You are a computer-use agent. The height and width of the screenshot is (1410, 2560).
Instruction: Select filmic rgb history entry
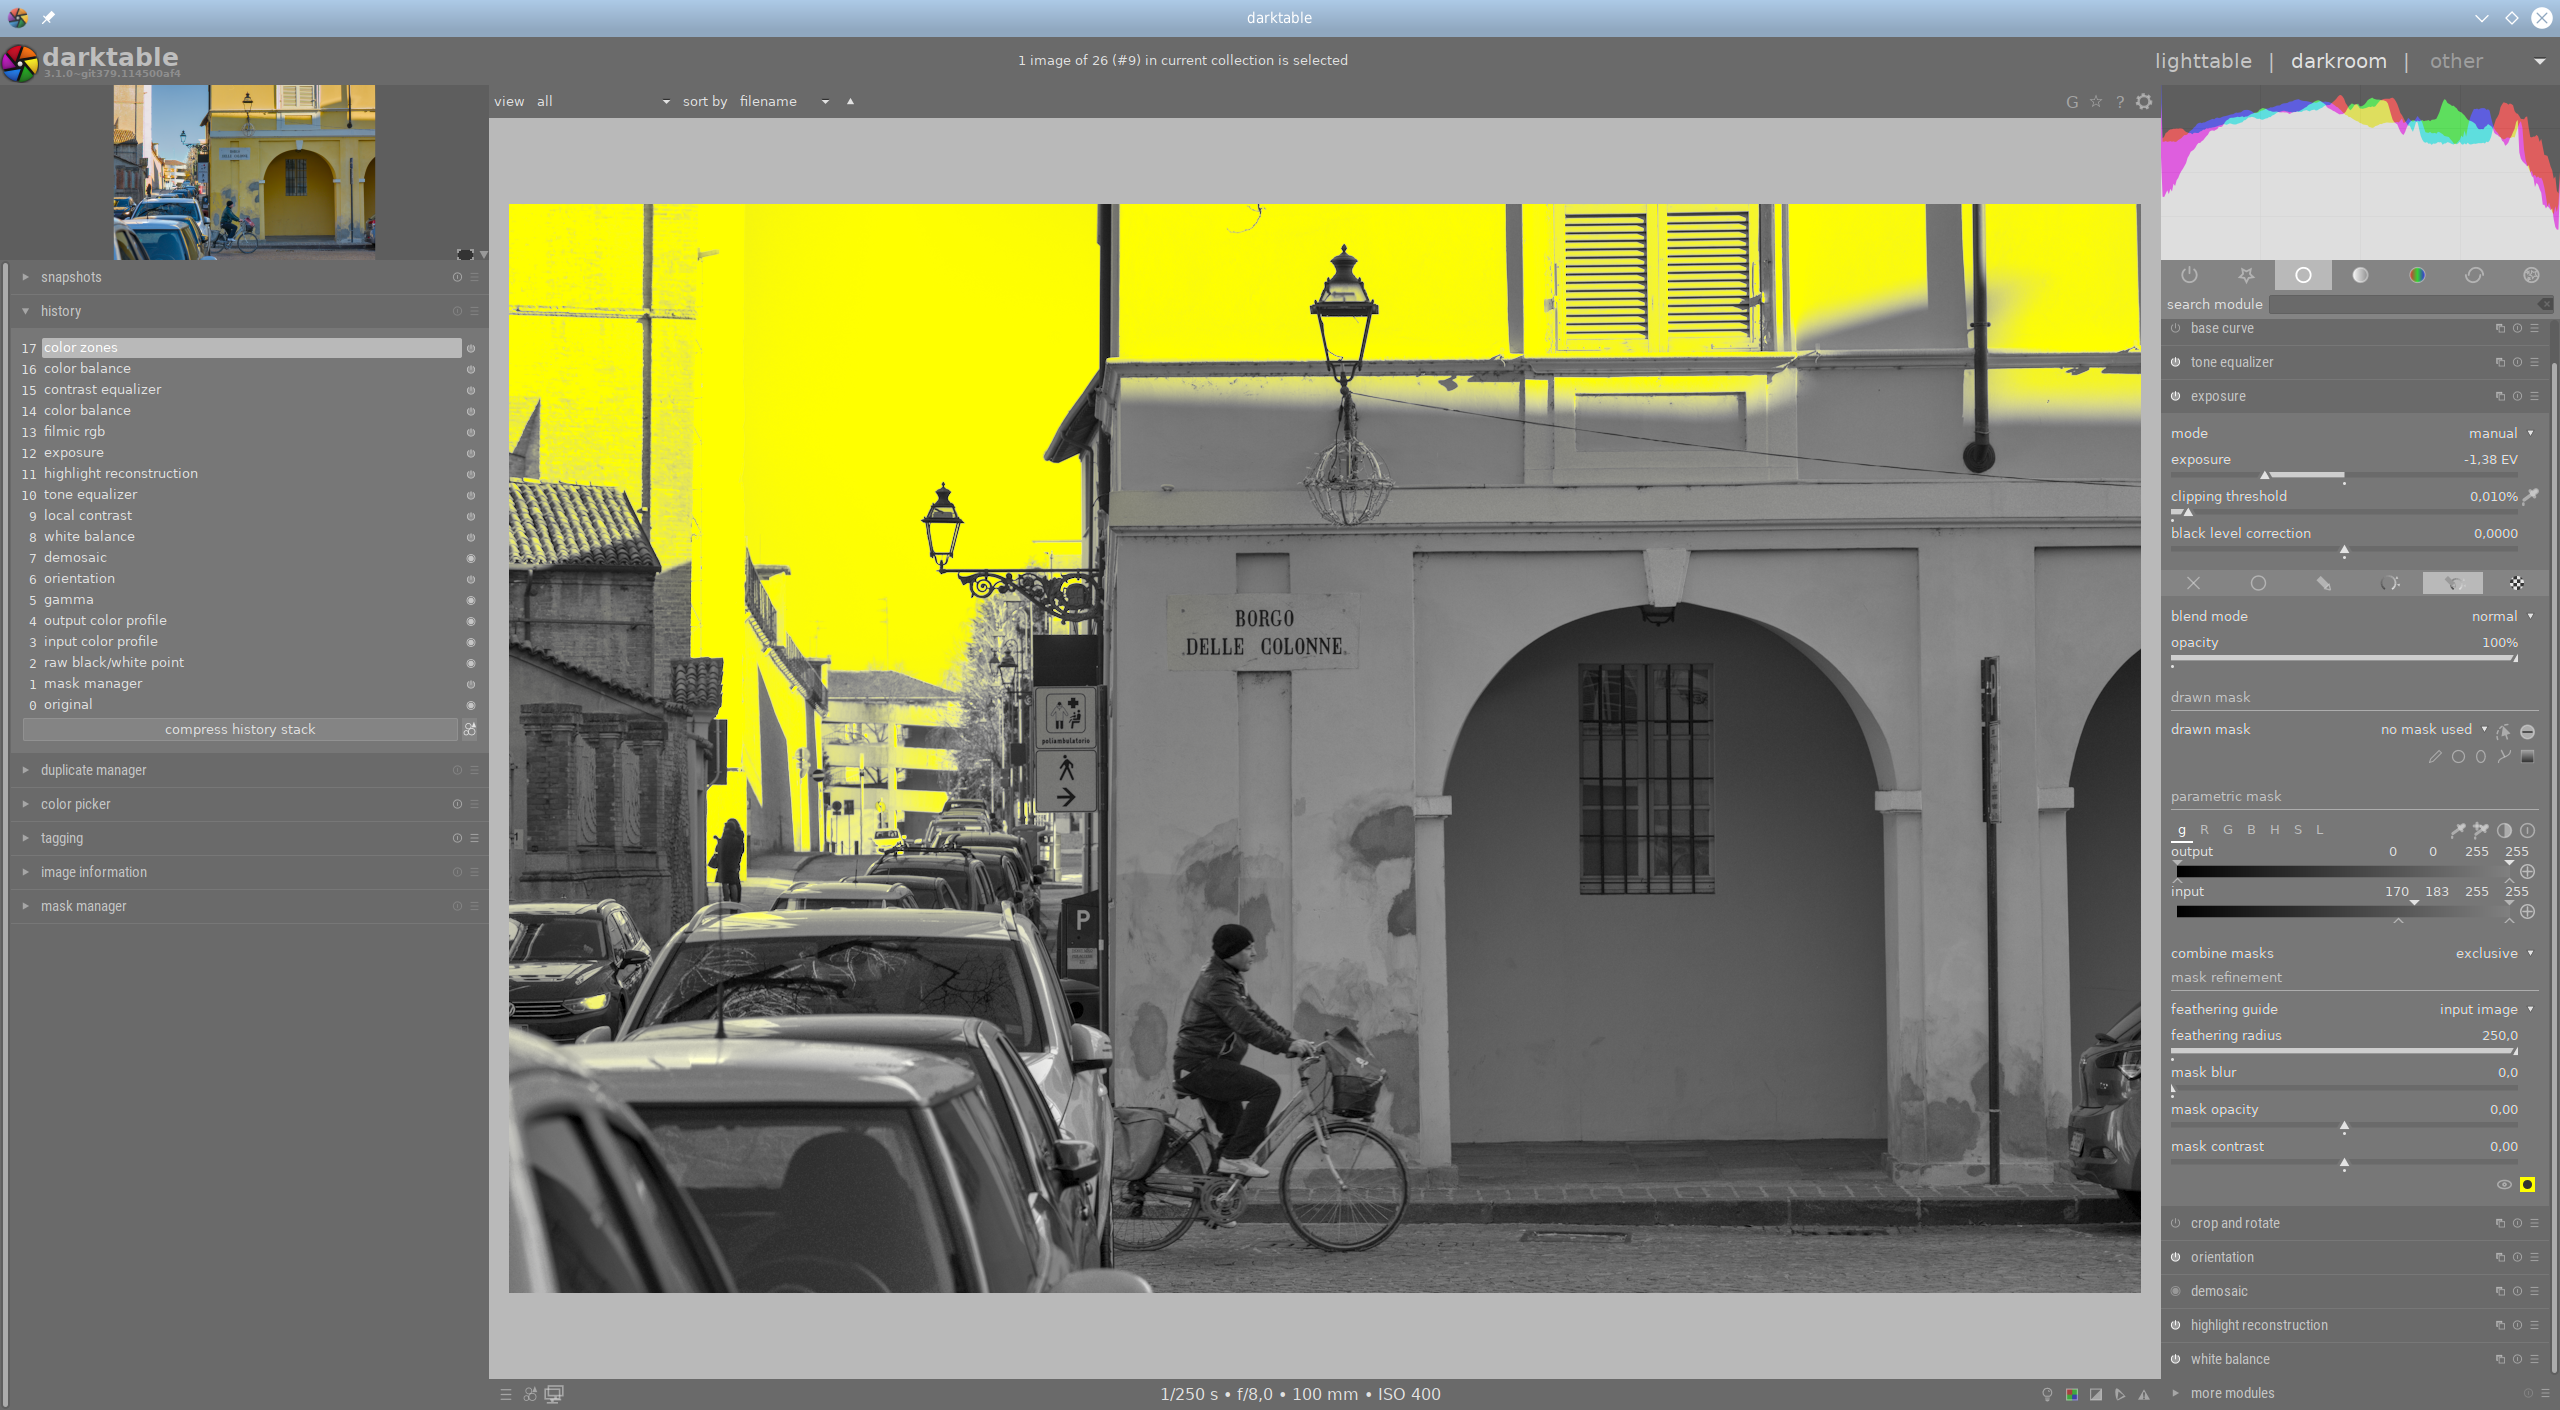[74, 431]
